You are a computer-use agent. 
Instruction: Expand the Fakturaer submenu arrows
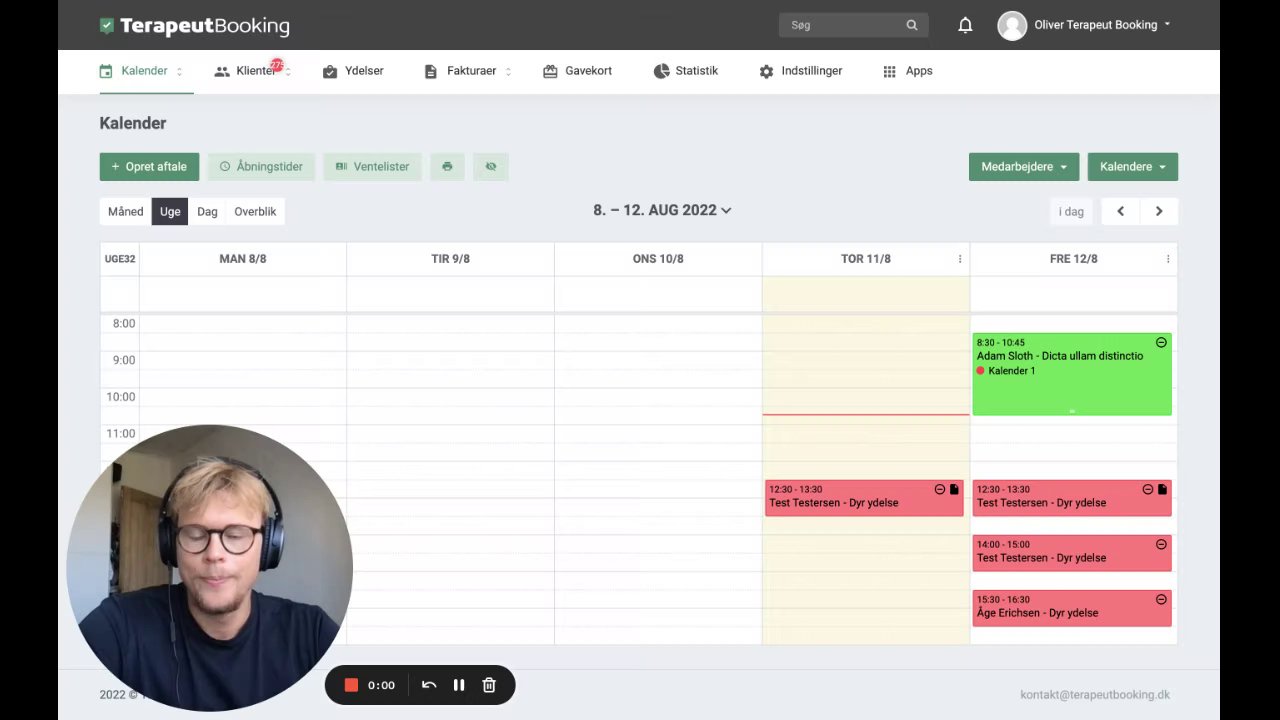tap(508, 72)
